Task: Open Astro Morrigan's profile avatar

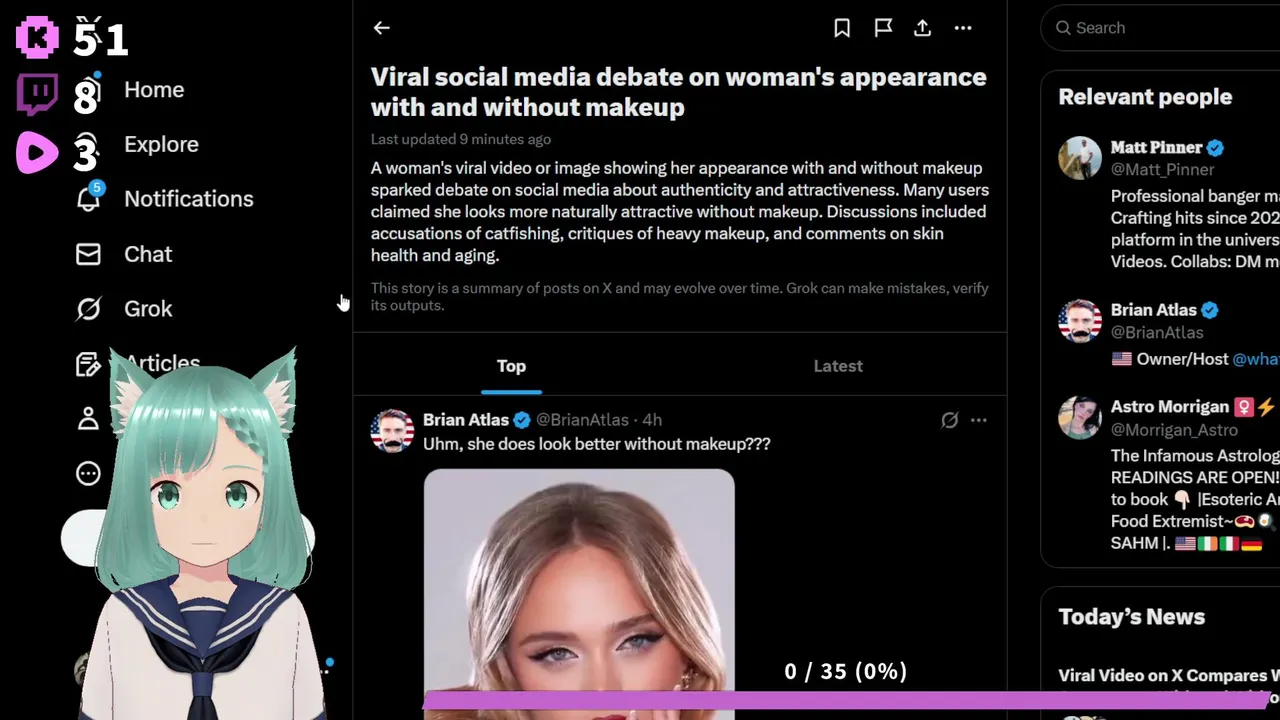Action: tap(1080, 417)
